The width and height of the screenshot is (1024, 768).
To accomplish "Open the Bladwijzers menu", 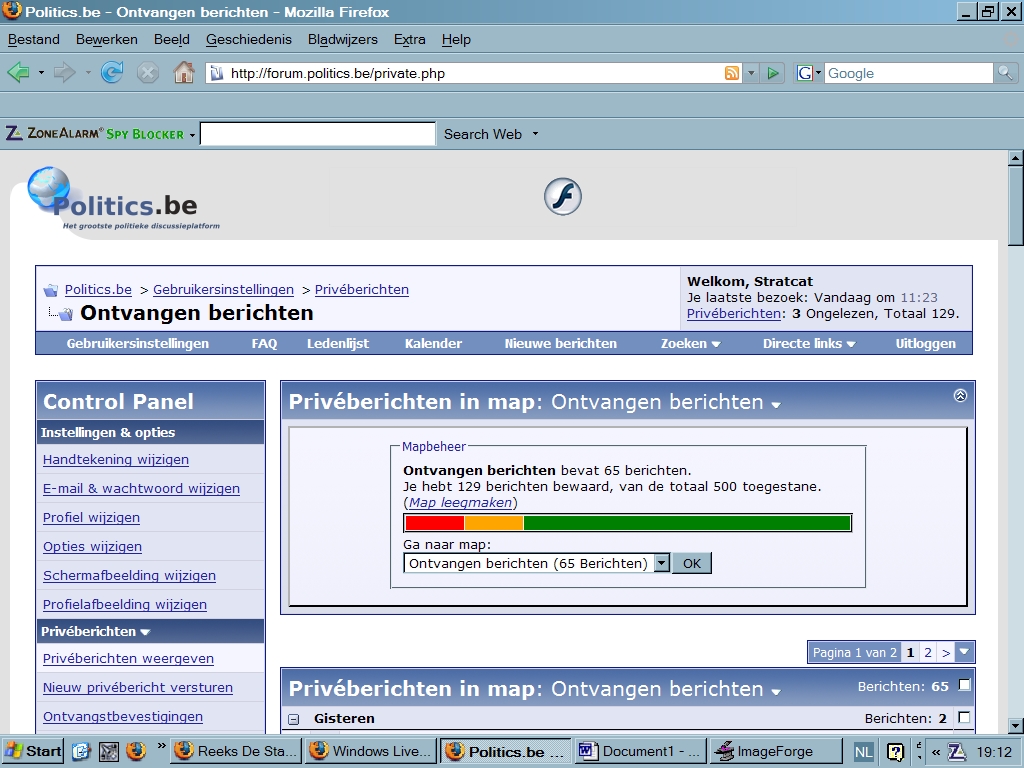I will coord(342,39).
